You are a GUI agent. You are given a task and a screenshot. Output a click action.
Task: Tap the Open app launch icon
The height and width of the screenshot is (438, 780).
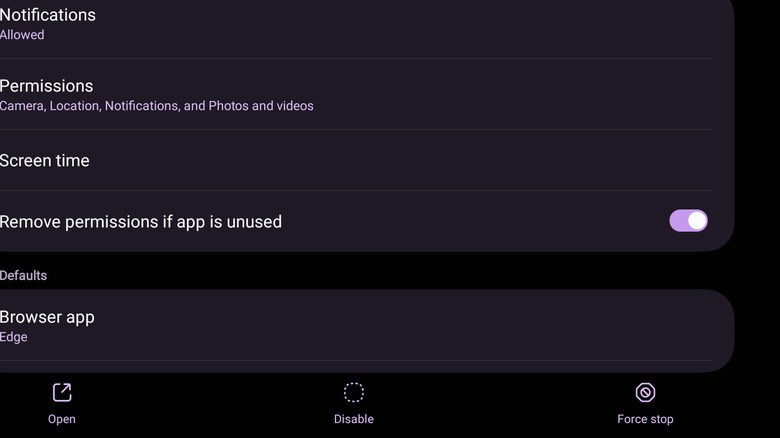coord(62,392)
